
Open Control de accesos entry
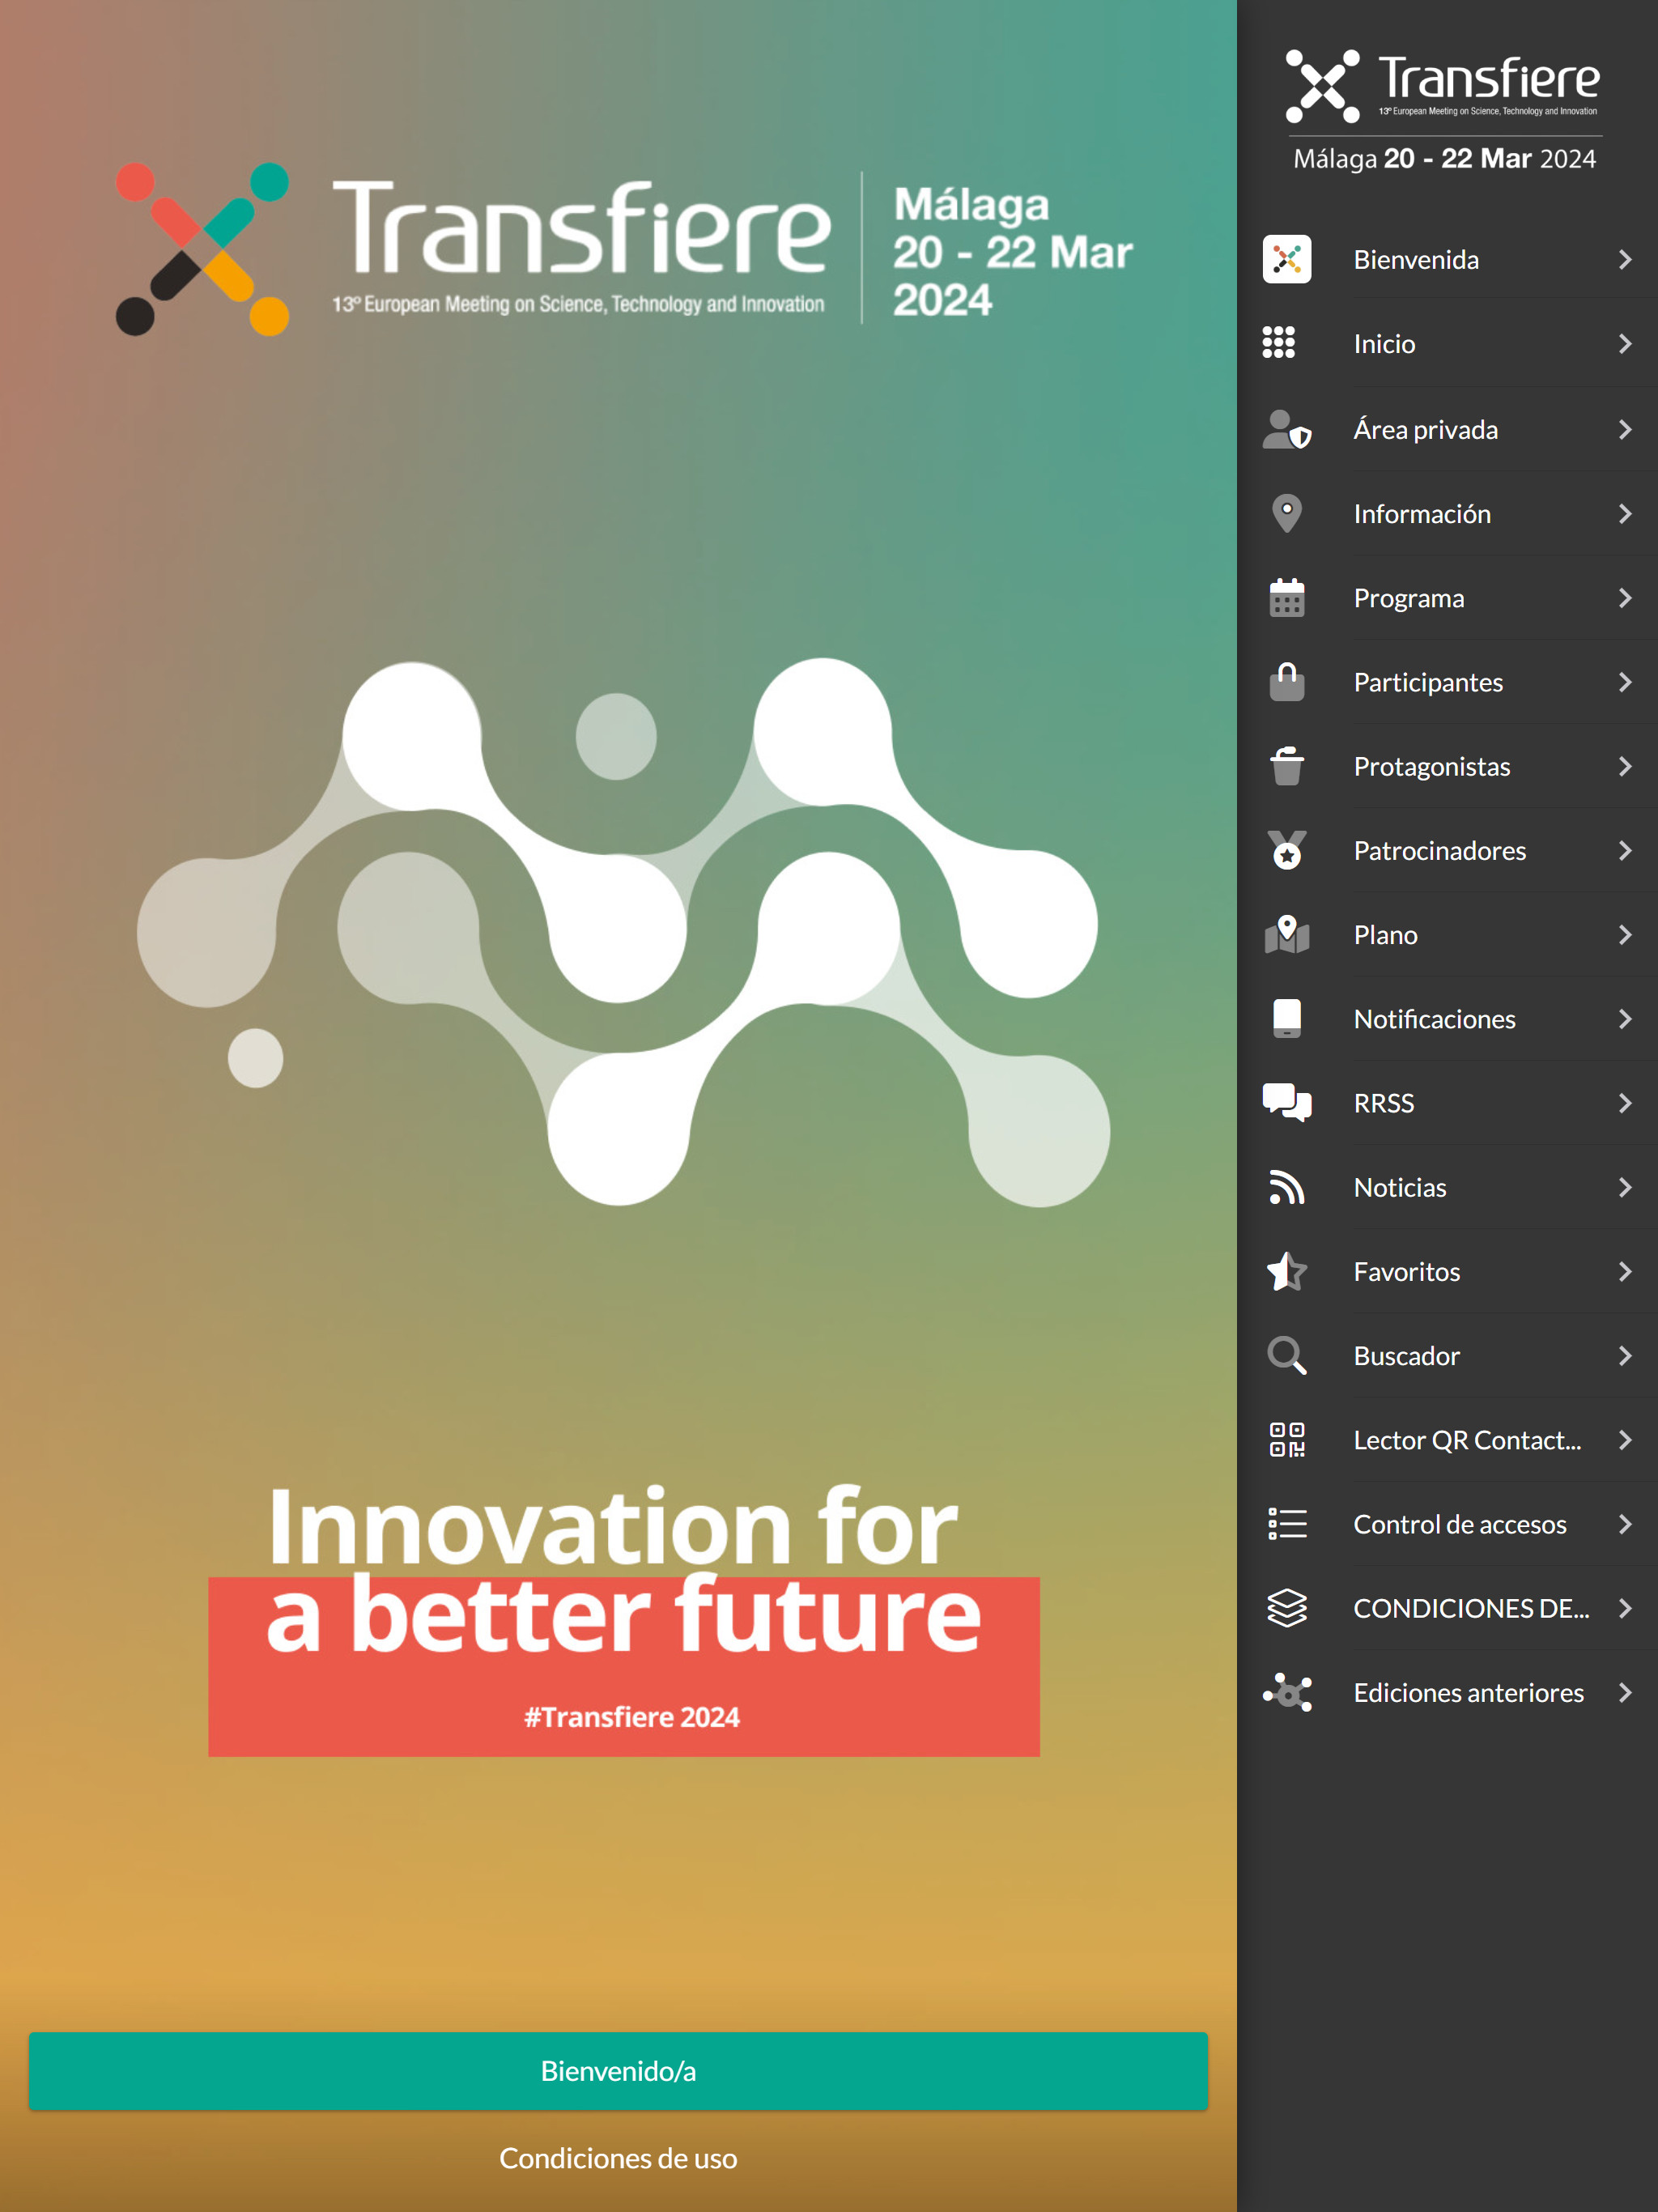pos(1447,1523)
